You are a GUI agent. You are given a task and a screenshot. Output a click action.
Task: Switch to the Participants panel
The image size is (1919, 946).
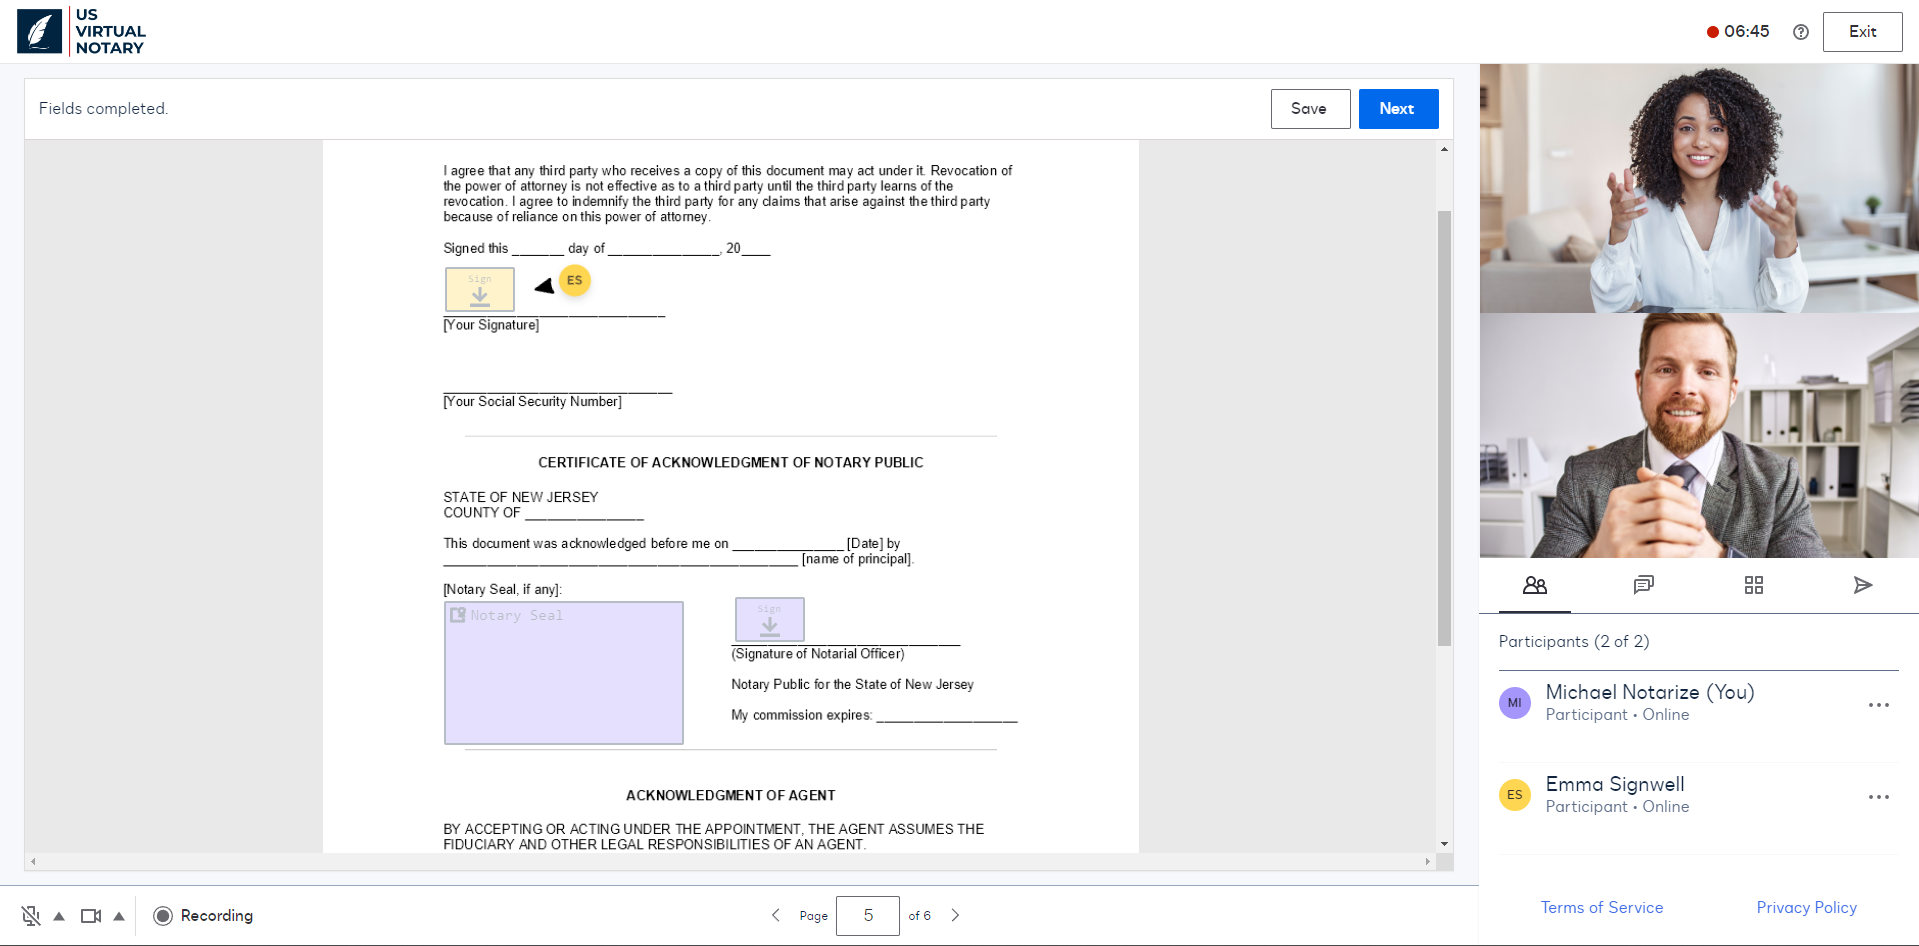[x=1535, y=586]
